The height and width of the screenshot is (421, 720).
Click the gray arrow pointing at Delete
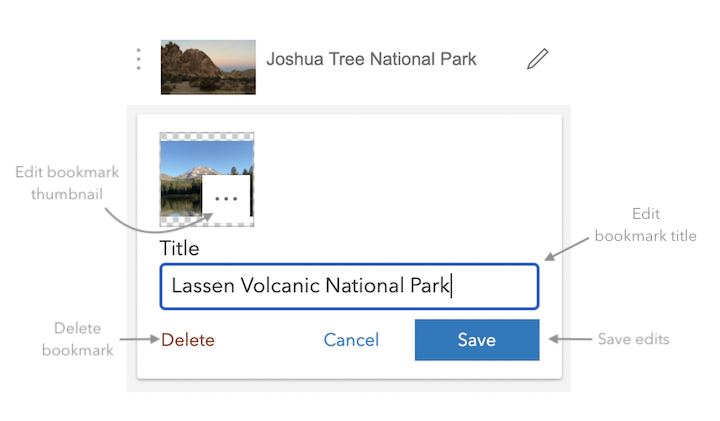tap(140, 339)
